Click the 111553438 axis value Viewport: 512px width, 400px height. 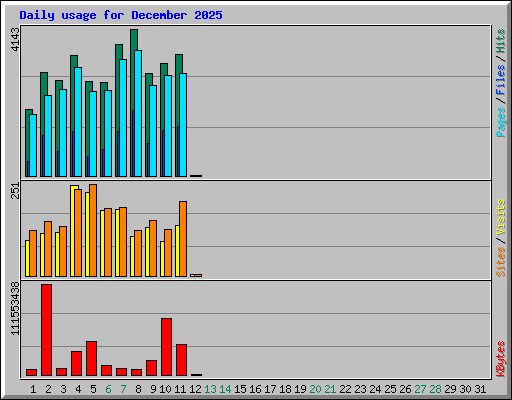coord(15,308)
